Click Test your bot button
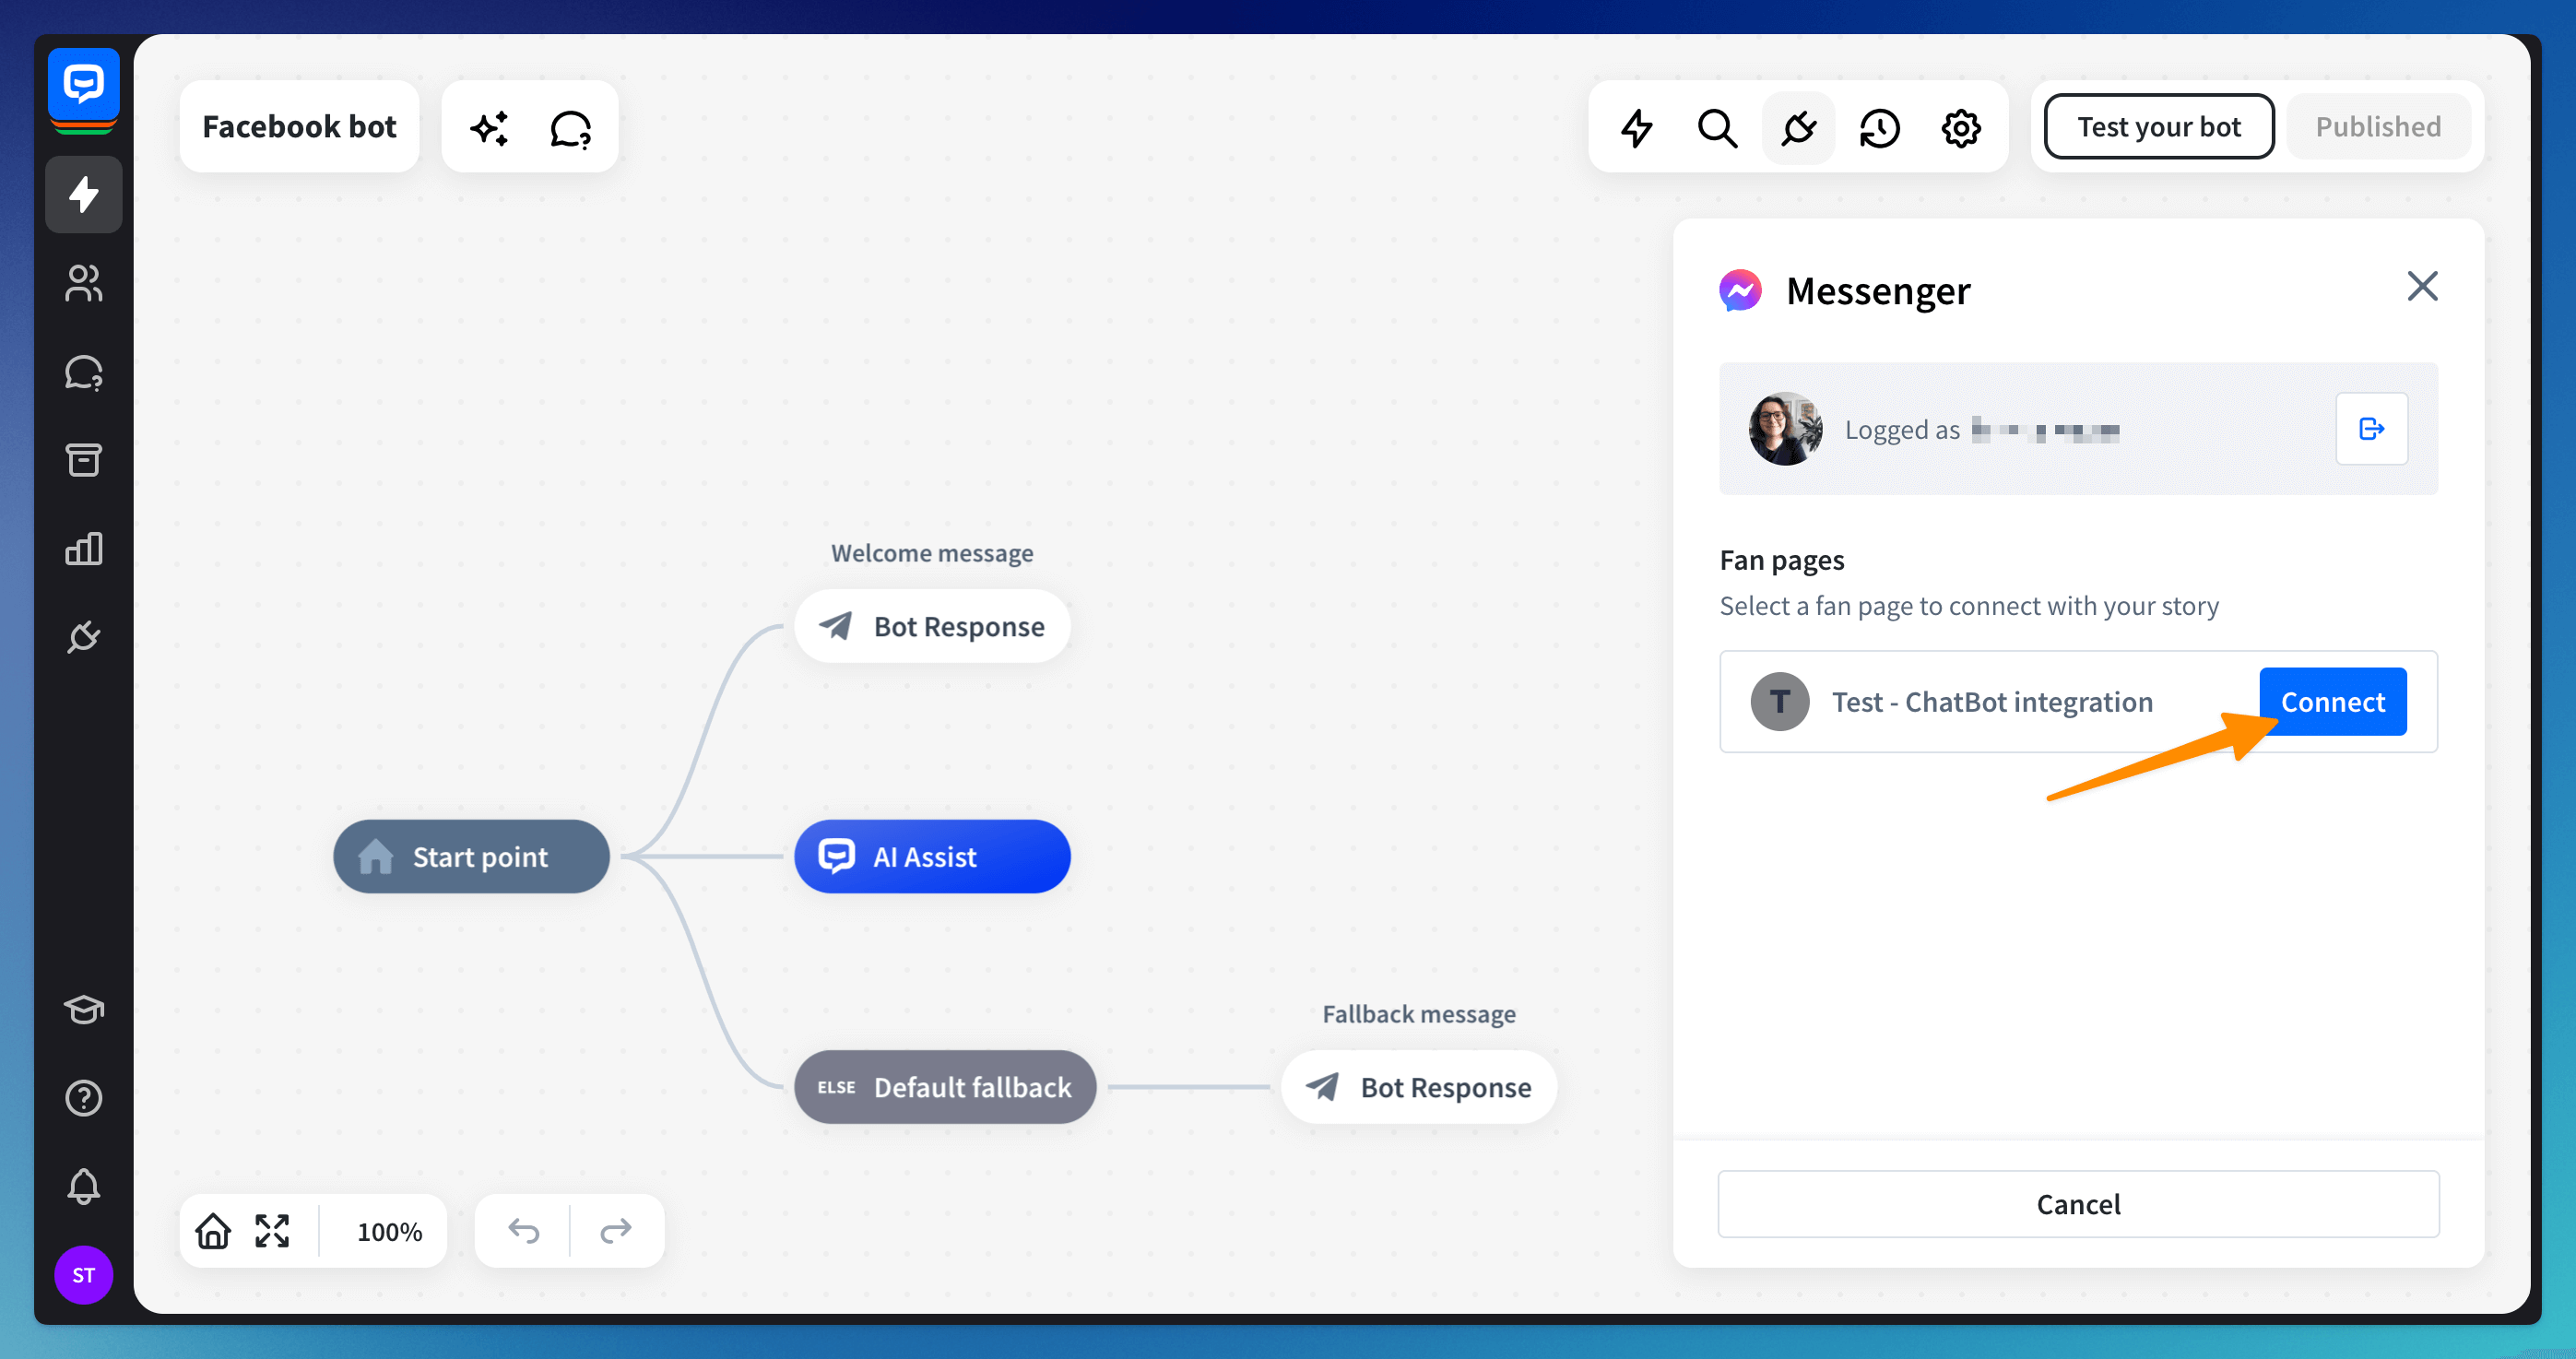 (2158, 127)
